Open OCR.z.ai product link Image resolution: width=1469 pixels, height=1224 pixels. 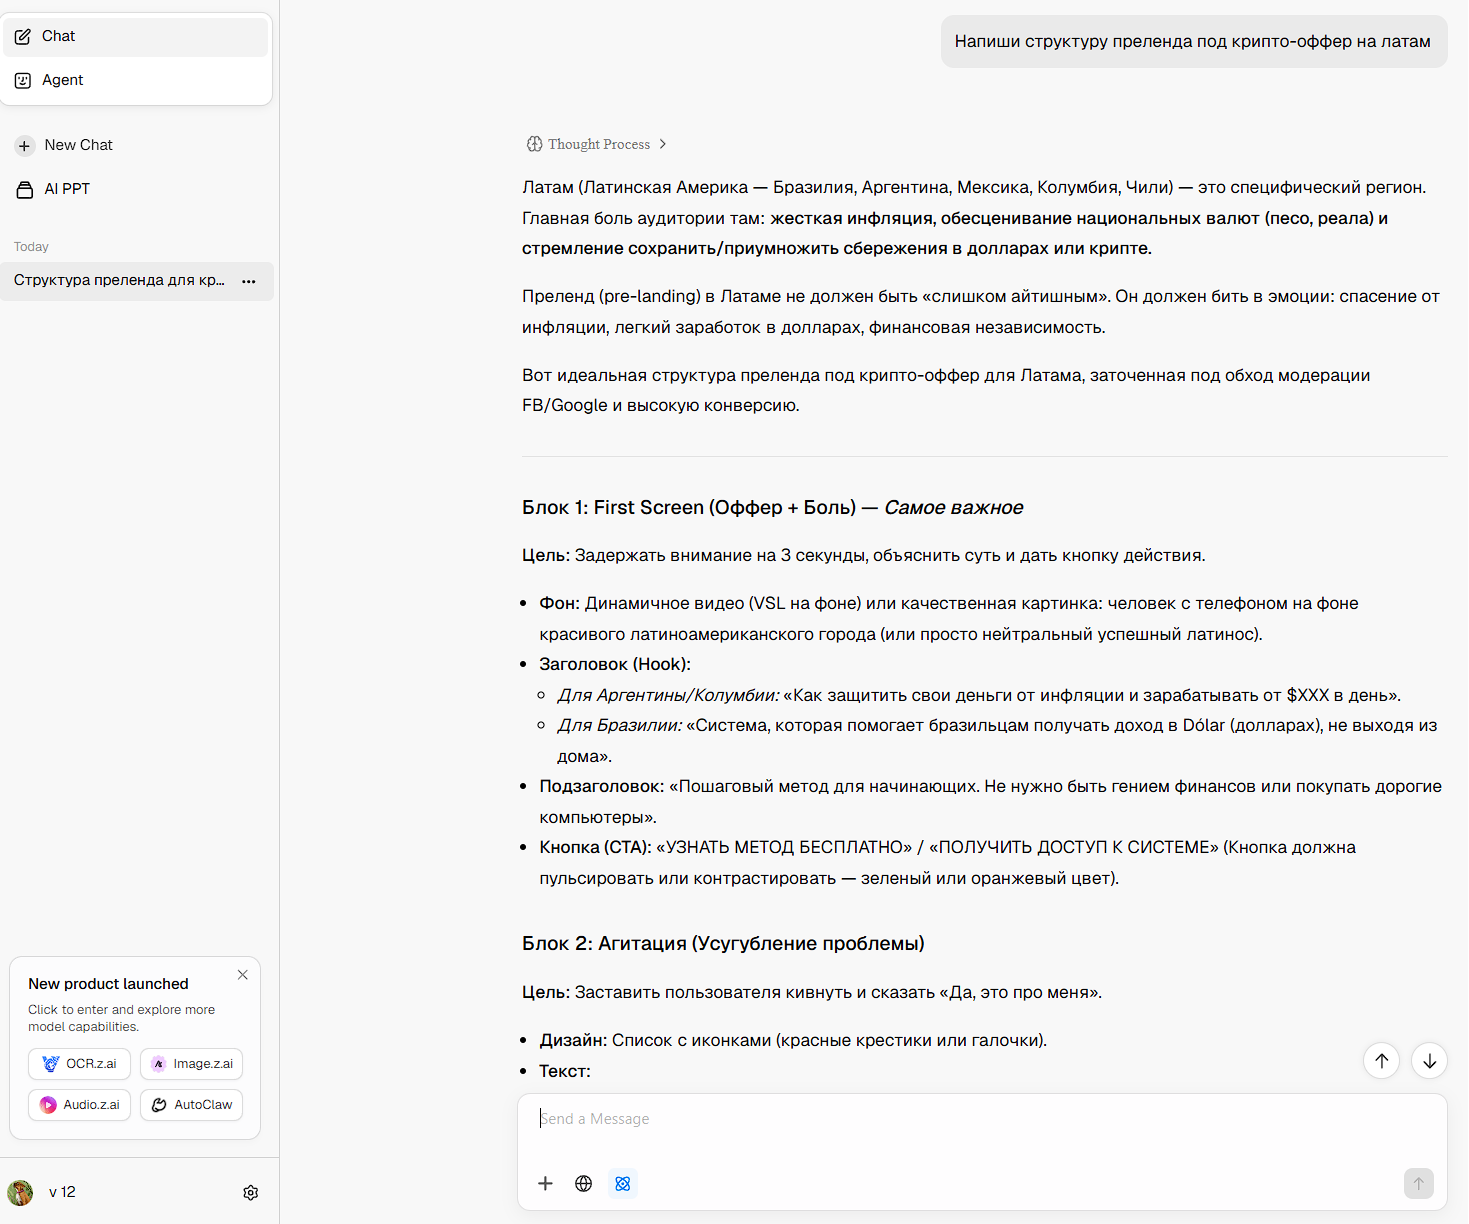coord(79,1064)
